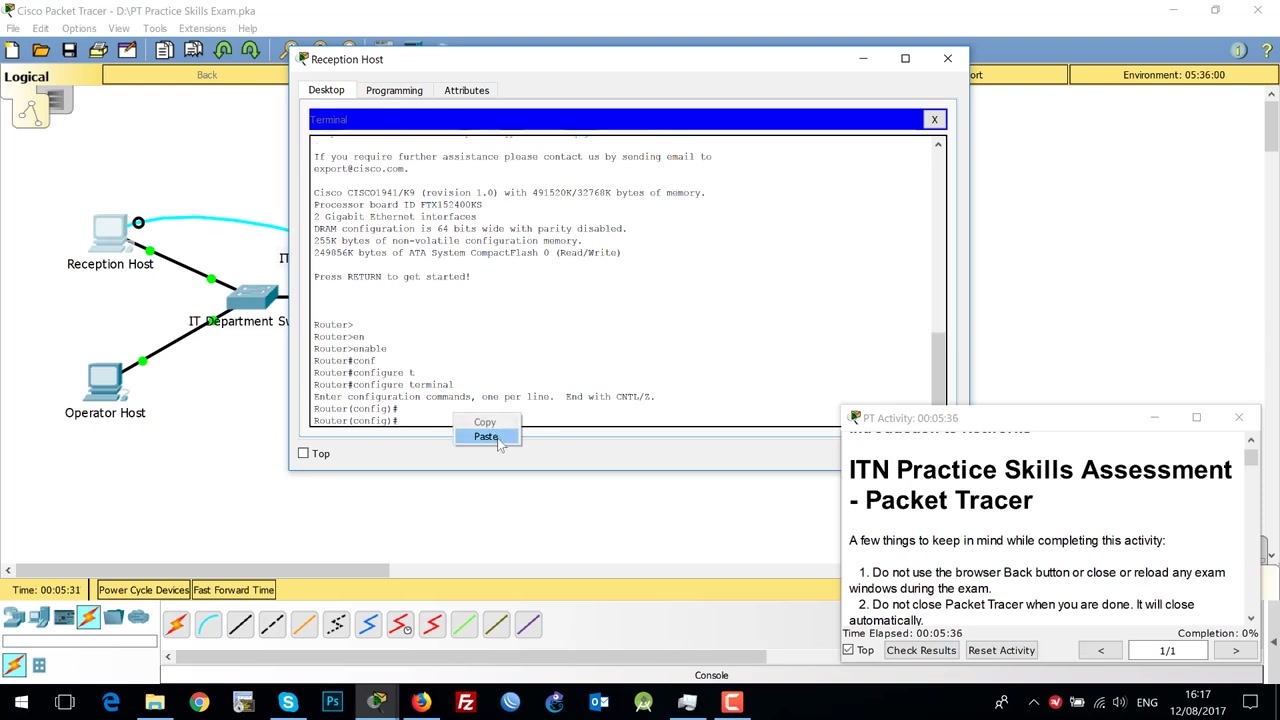
Task: Open FileZilla from the taskbar
Action: point(465,703)
